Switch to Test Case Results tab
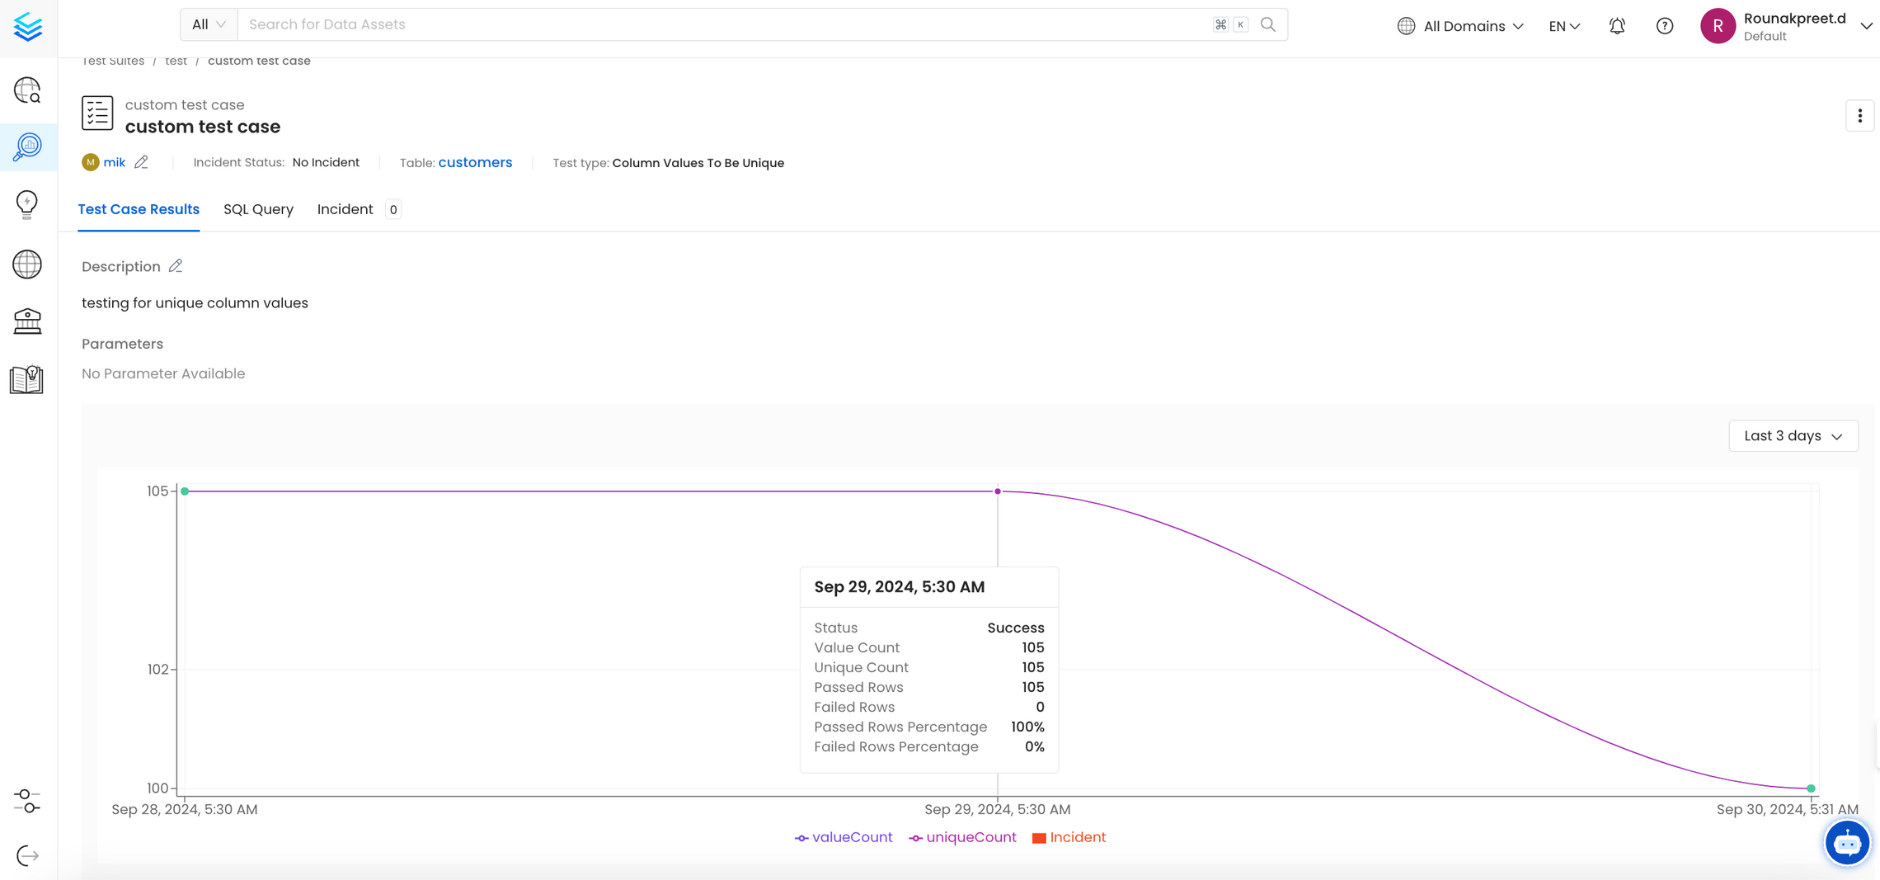The image size is (1880, 880). tap(139, 209)
